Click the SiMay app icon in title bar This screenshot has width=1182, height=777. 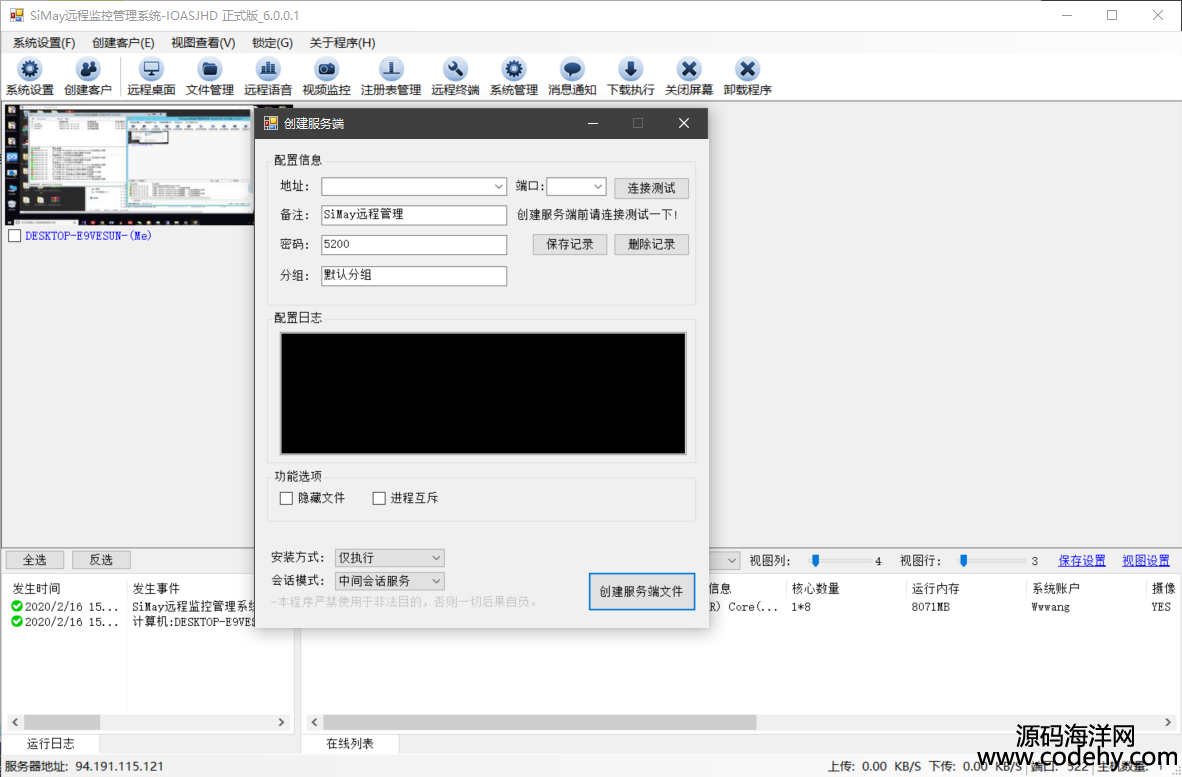click(x=17, y=15)
